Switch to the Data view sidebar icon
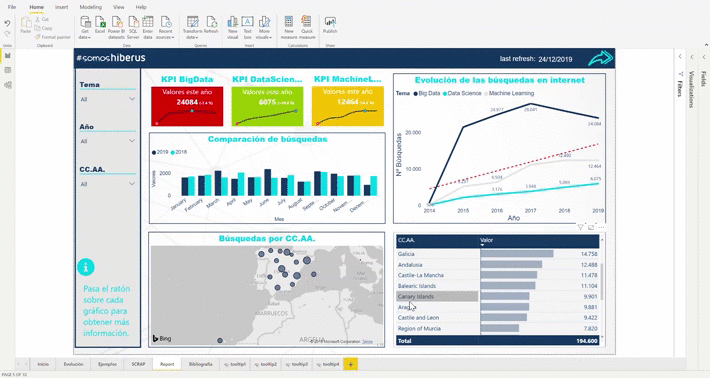710x378 pixels. pos(8,70)
